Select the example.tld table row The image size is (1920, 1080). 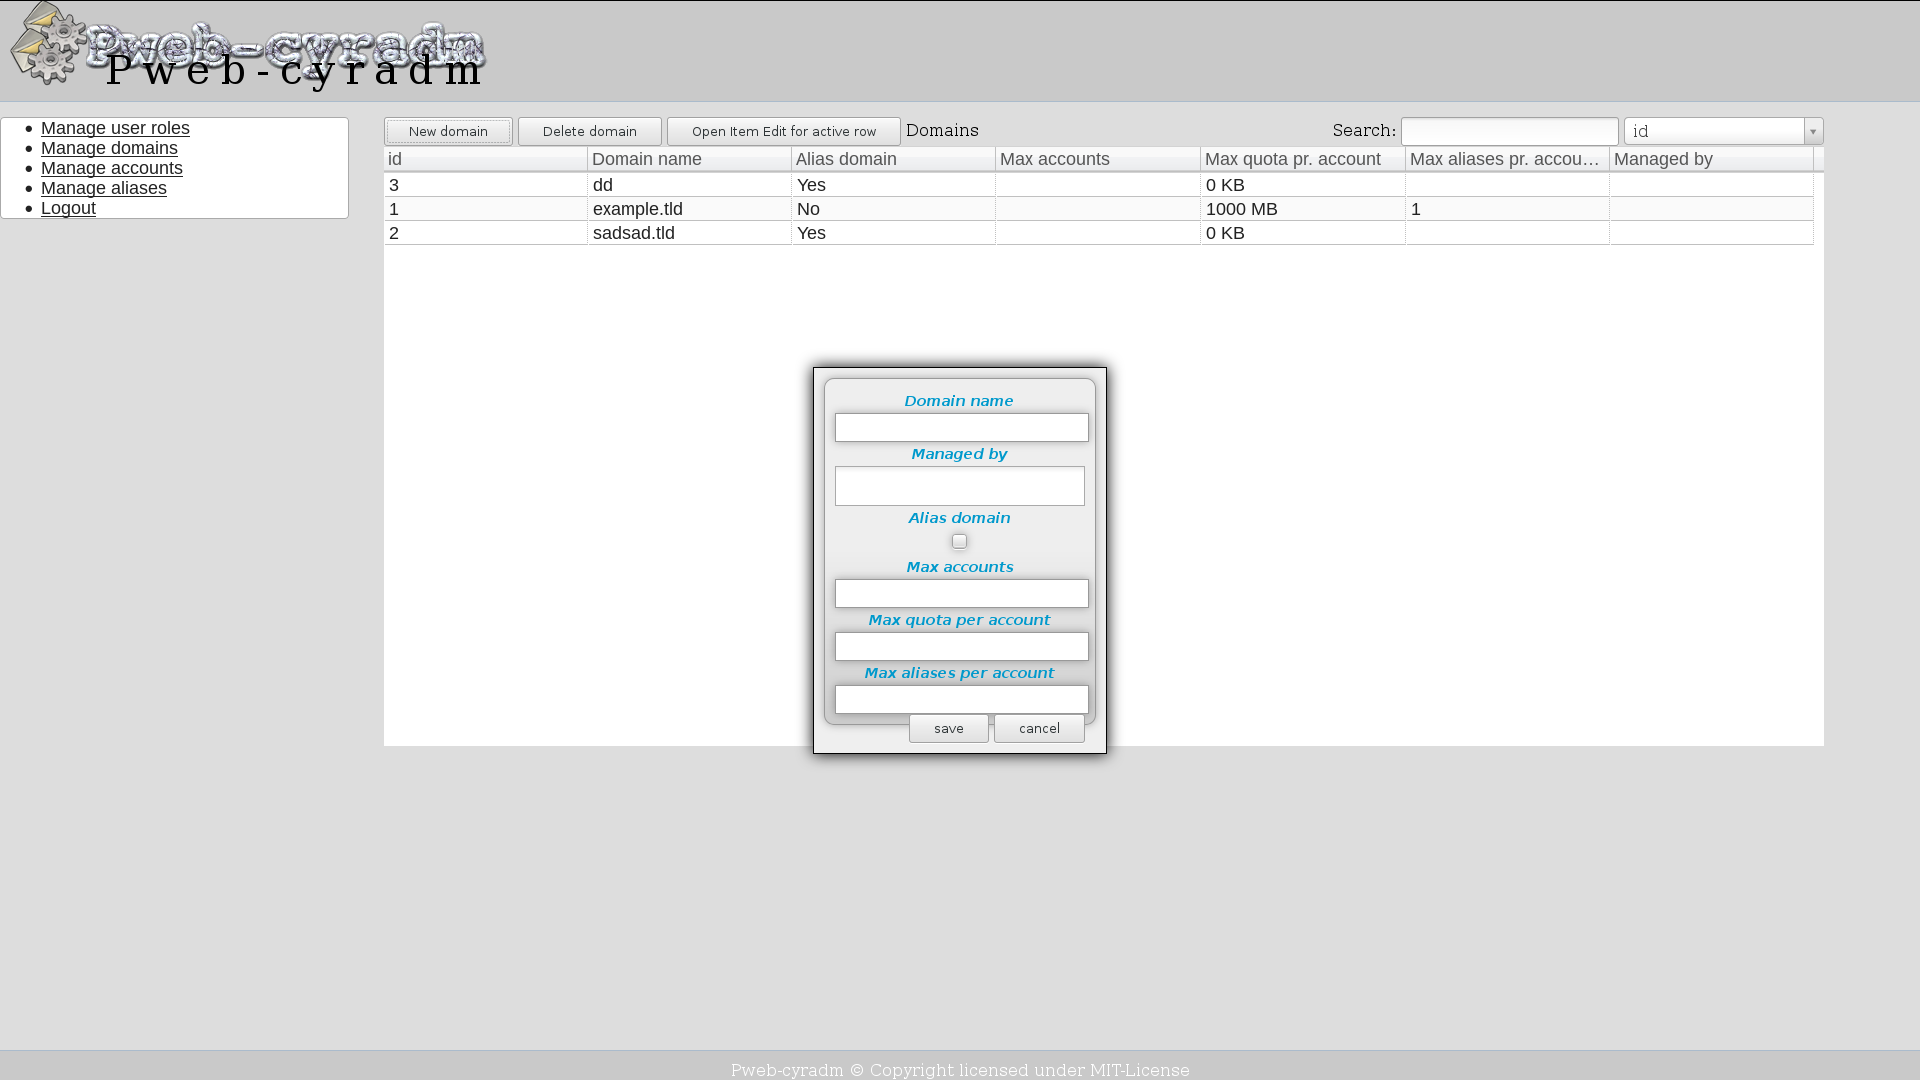(x=690, y=209)
